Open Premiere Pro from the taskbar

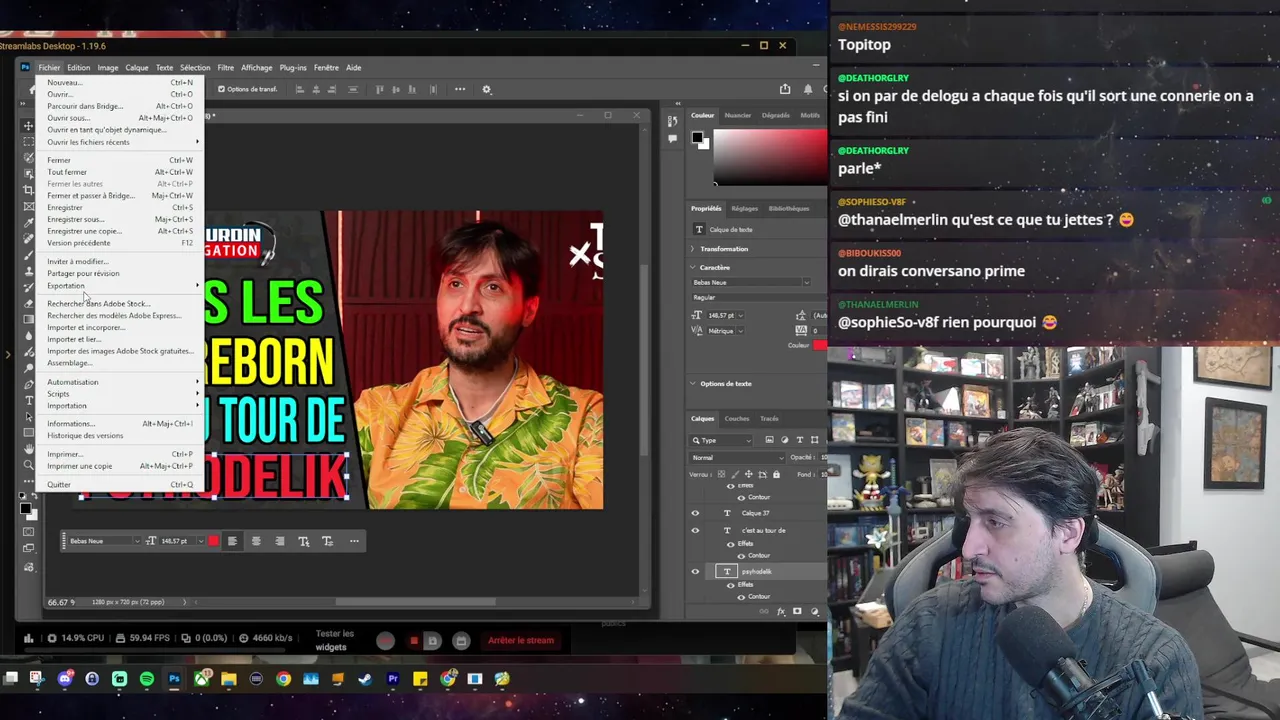click(x=393, y=679)
